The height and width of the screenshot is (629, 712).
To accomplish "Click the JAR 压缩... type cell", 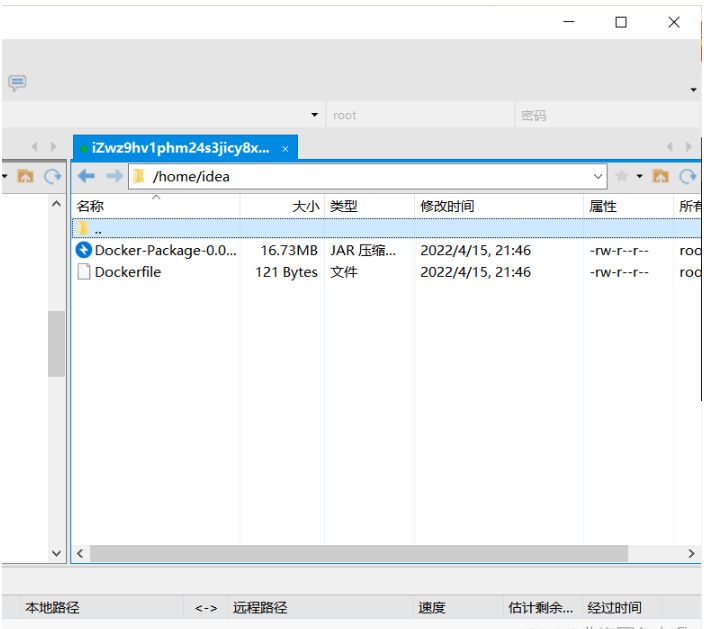I will (x=363, y=250).
